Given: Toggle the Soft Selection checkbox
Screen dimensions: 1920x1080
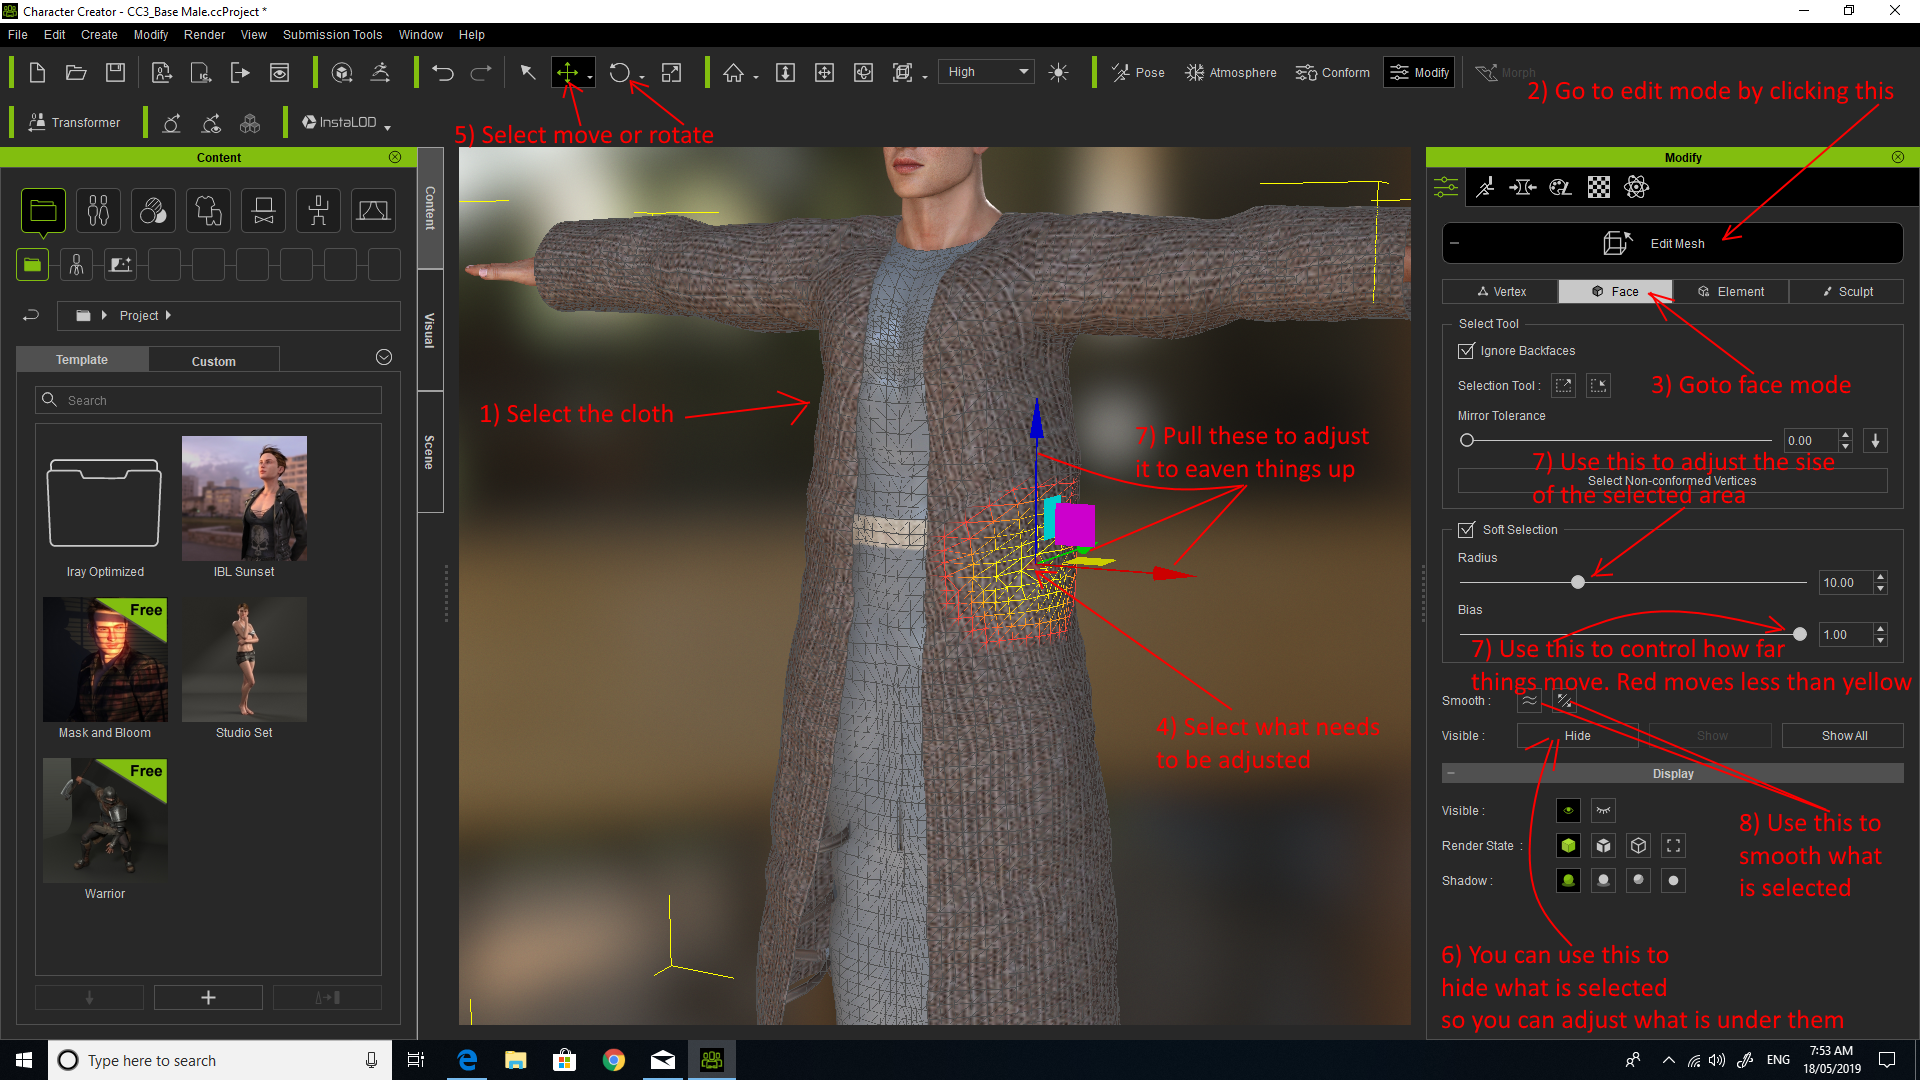Looking at the screenshot, I should (1467, 530).
